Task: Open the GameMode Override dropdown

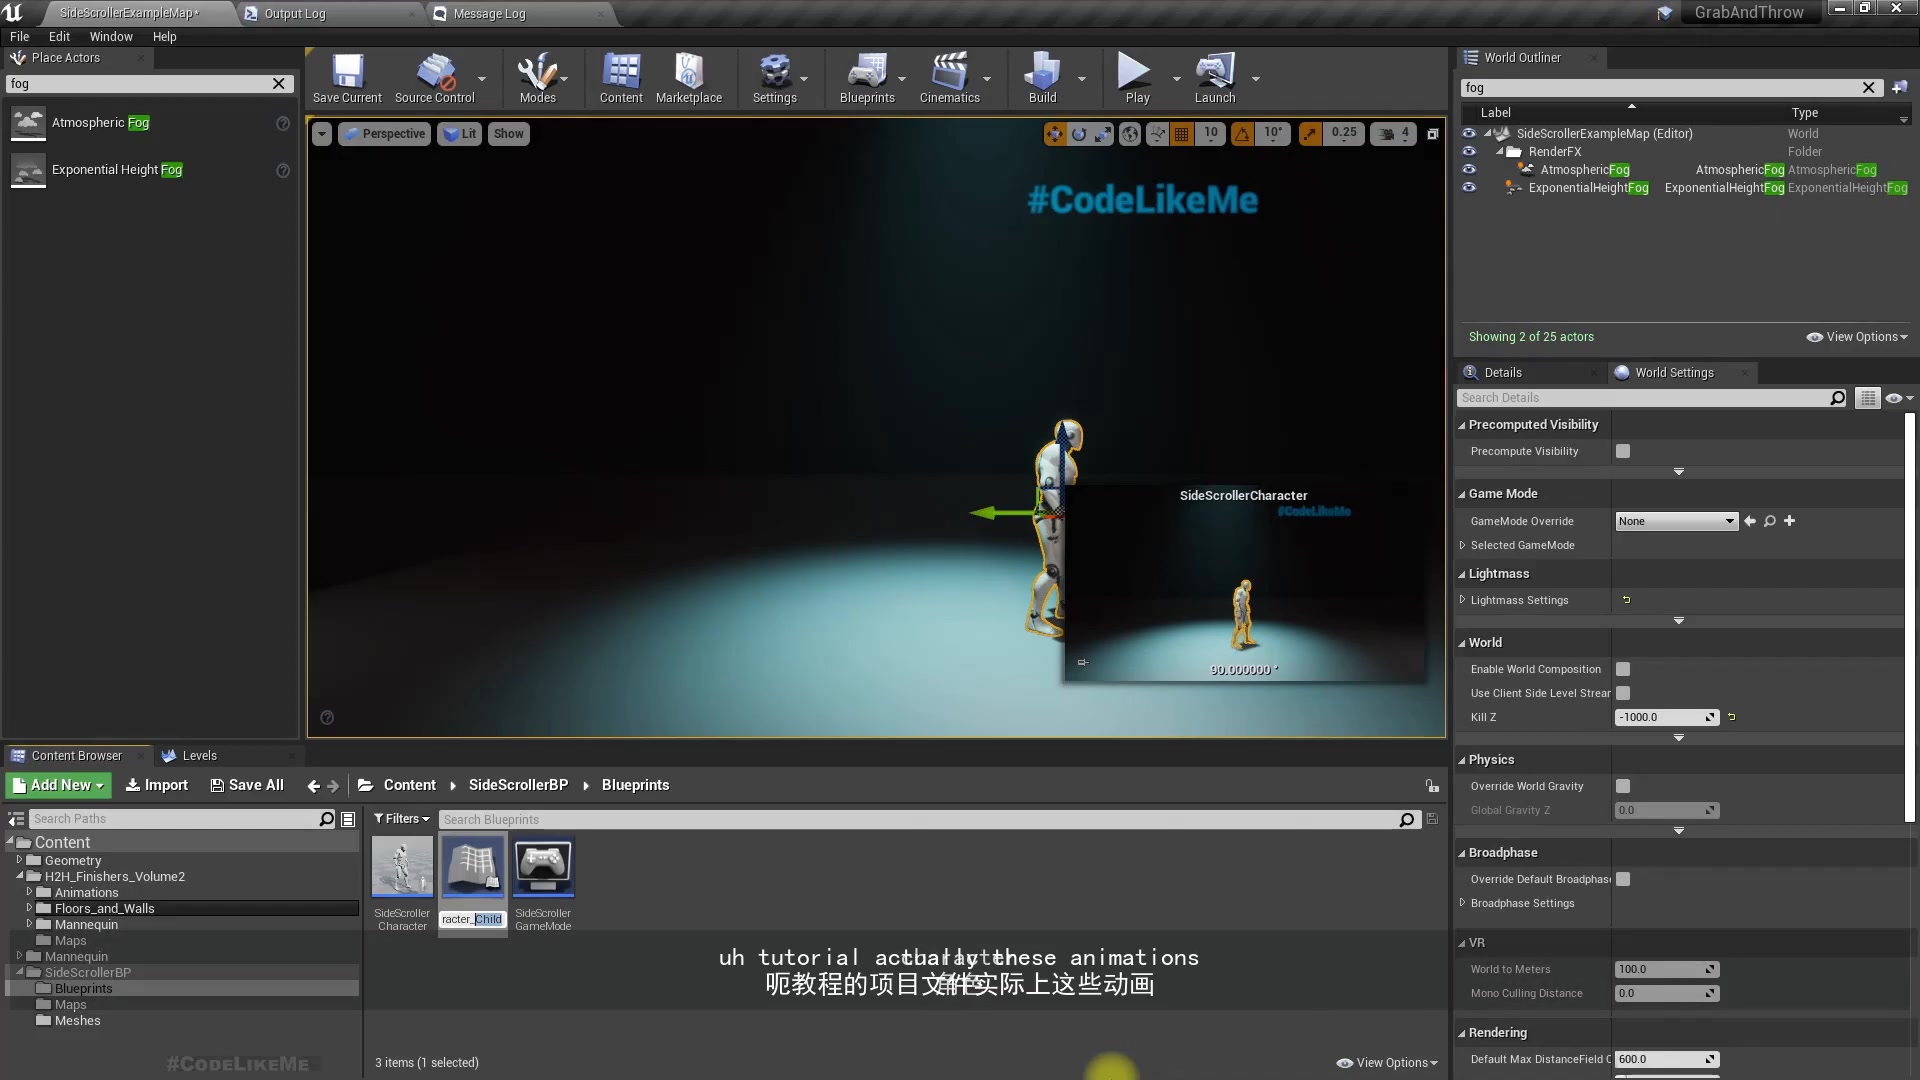Action: point(1676,521)
